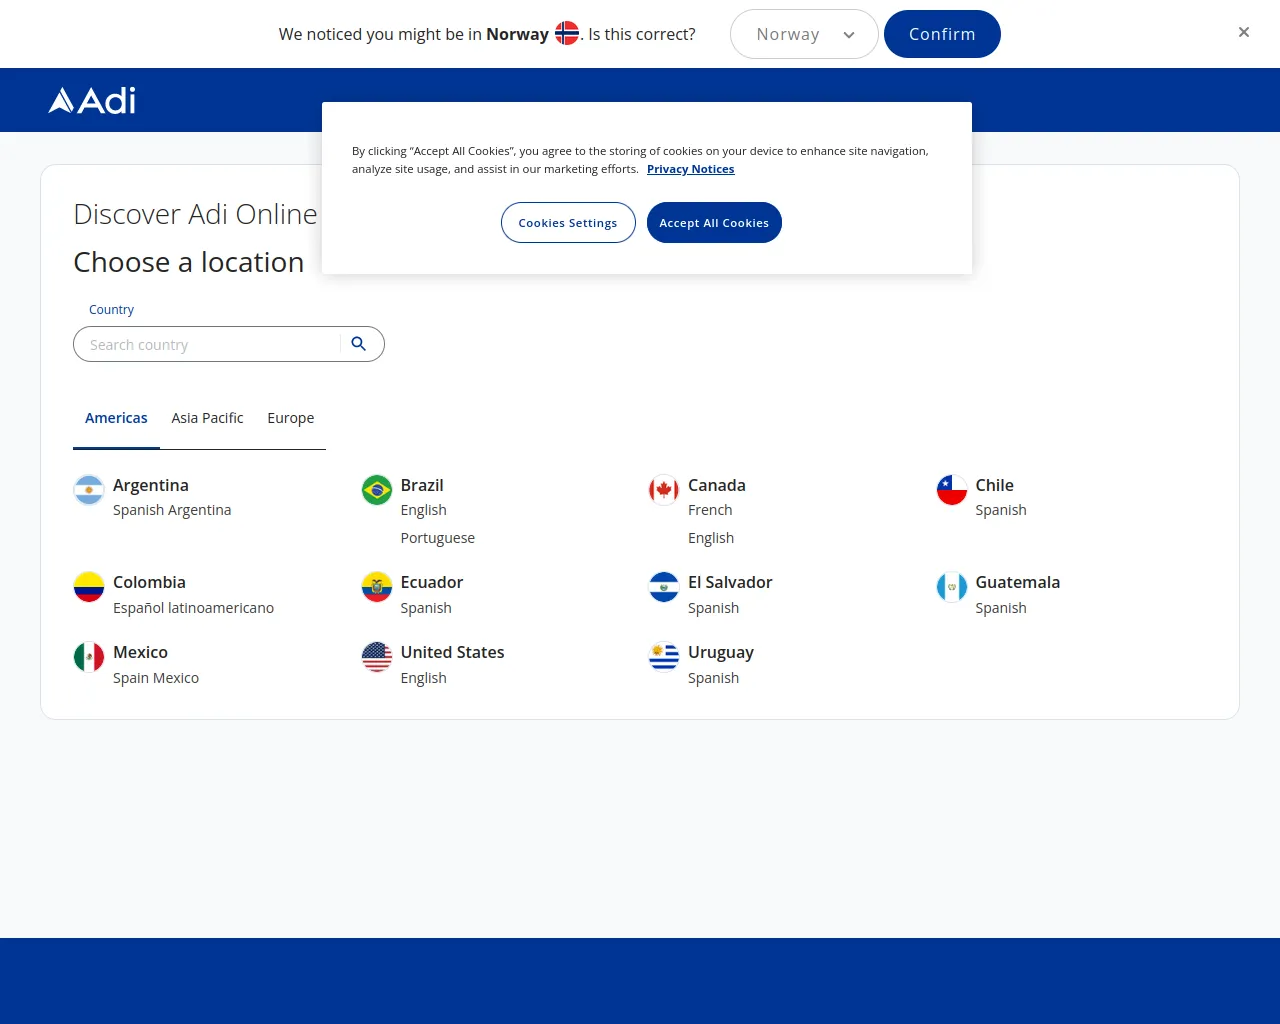Click the Discover Adi Online heading
The image size is (1280, 1024).
[x=195, y=214]
